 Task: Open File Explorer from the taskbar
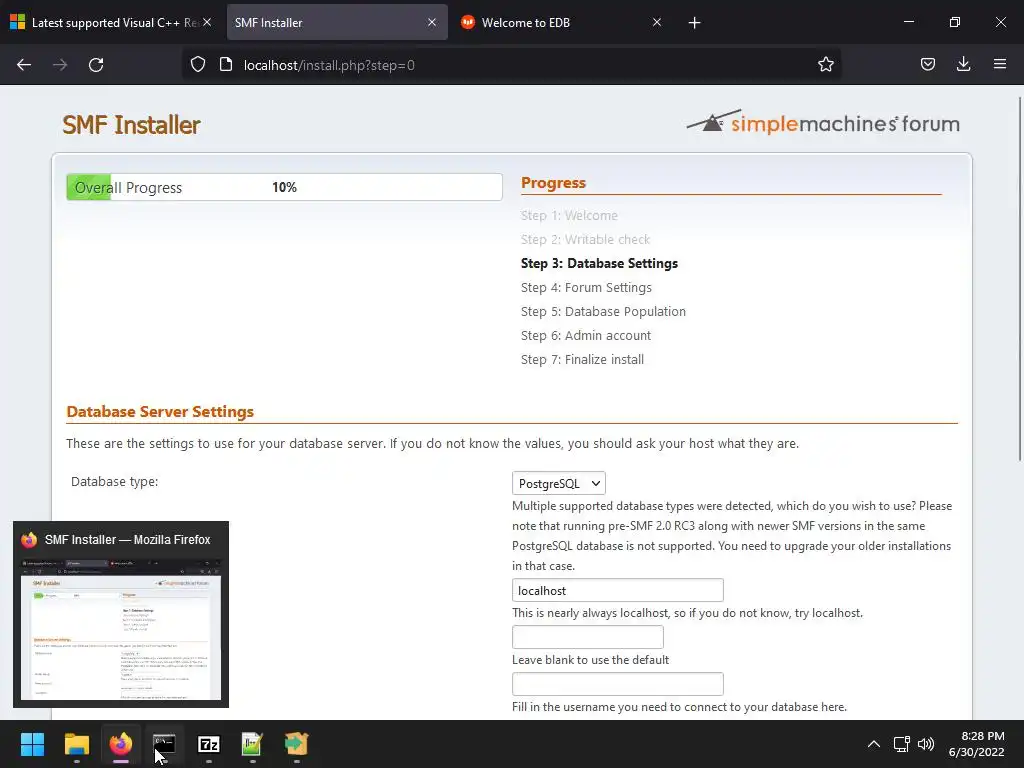[76, 744]
